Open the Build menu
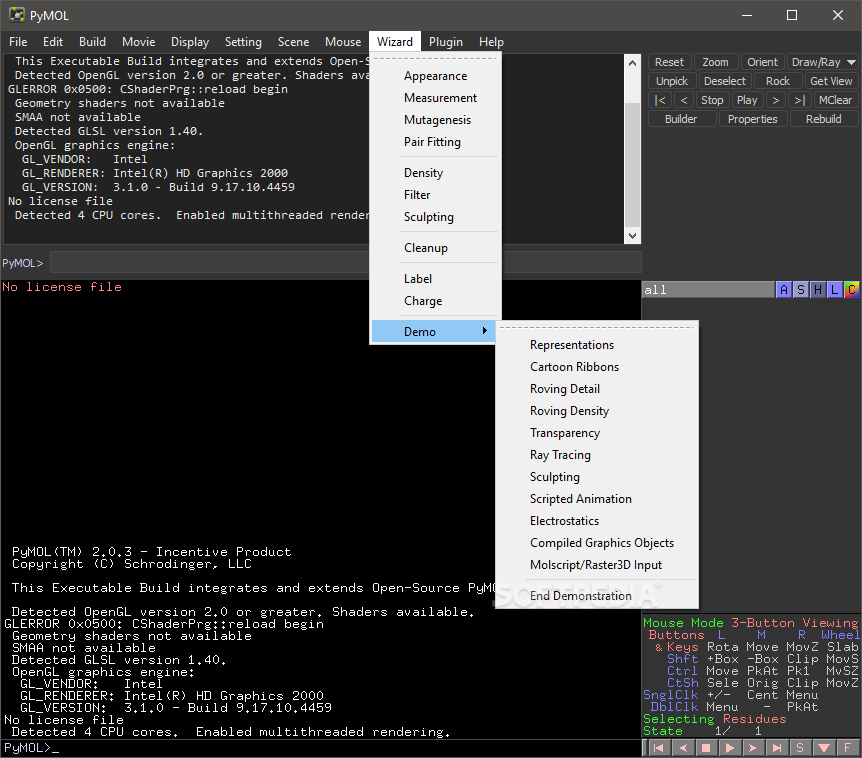Image resolution: width=862 pixels, height=758 pixels. tap(92, 42)
